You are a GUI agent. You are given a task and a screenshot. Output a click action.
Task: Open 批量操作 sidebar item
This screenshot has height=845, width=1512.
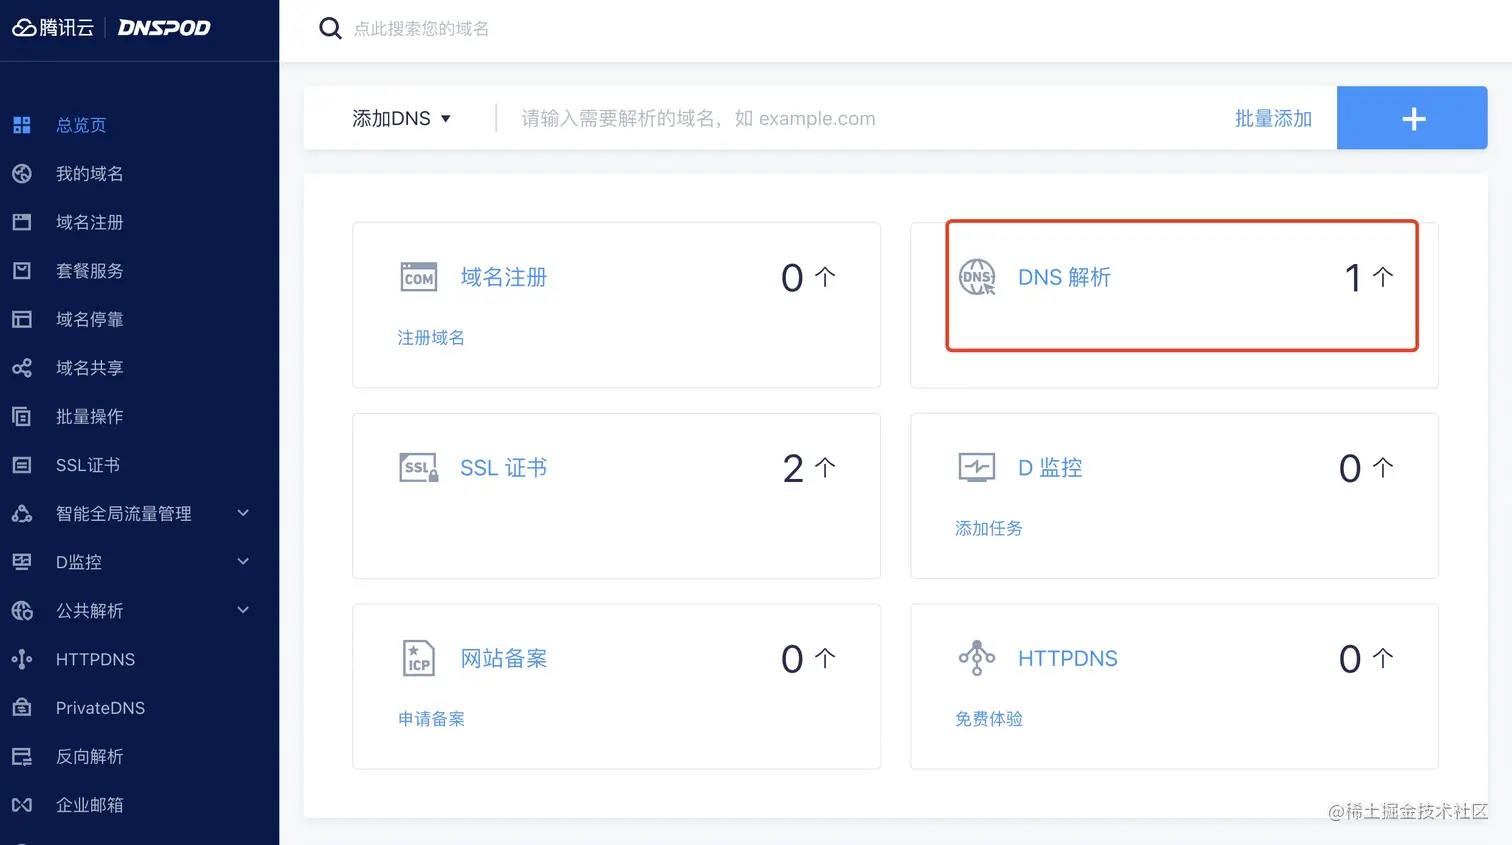[x=90, y=416]
